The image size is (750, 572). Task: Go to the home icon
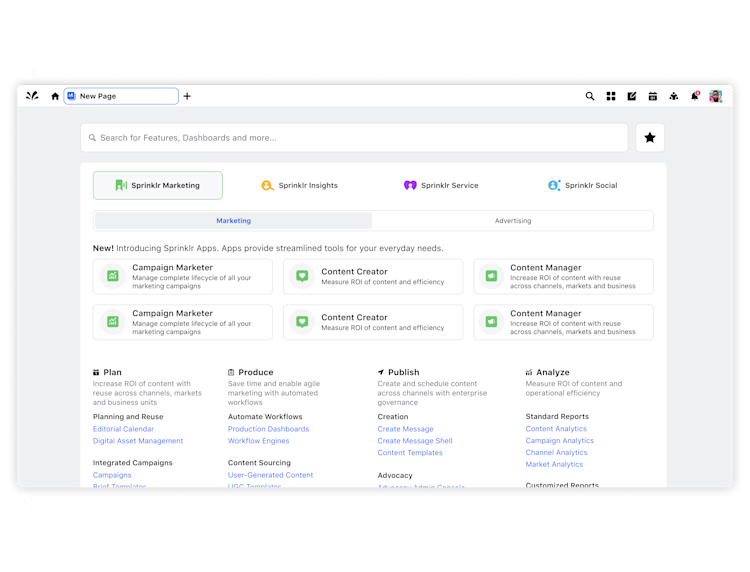[x=55, y=96]
